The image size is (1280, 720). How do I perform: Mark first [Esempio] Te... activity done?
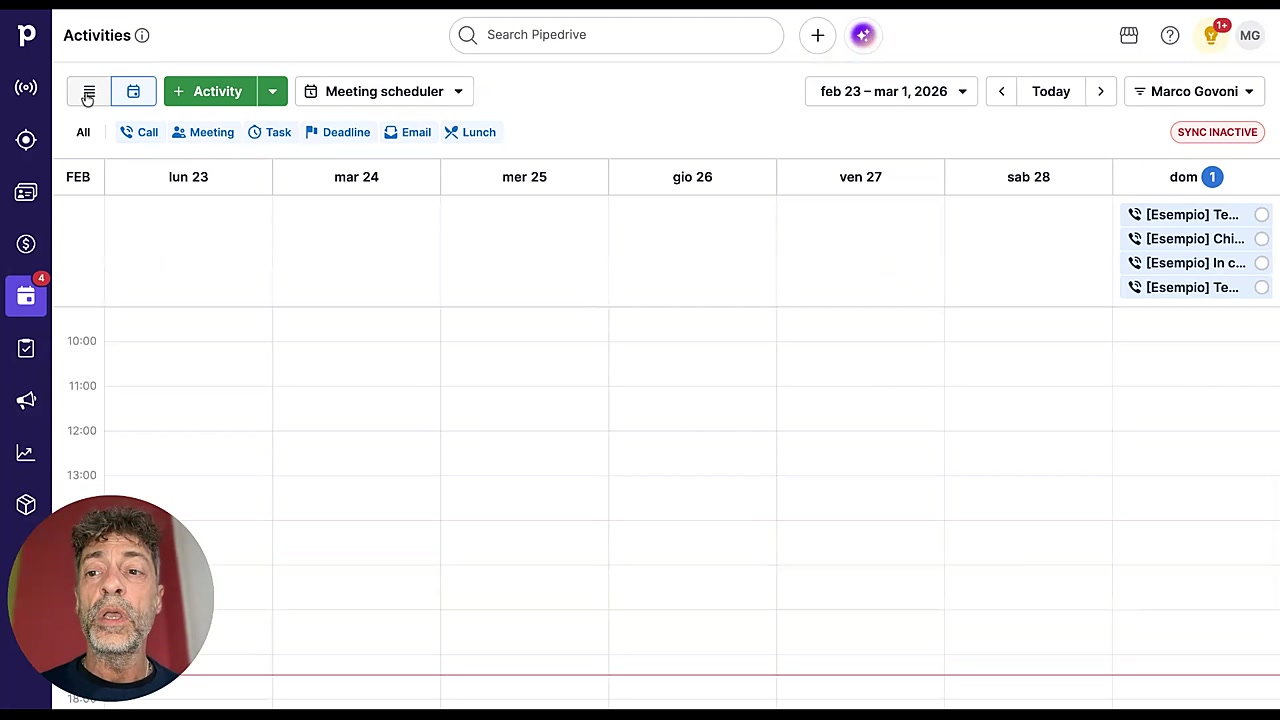[x=1262, y=214]
